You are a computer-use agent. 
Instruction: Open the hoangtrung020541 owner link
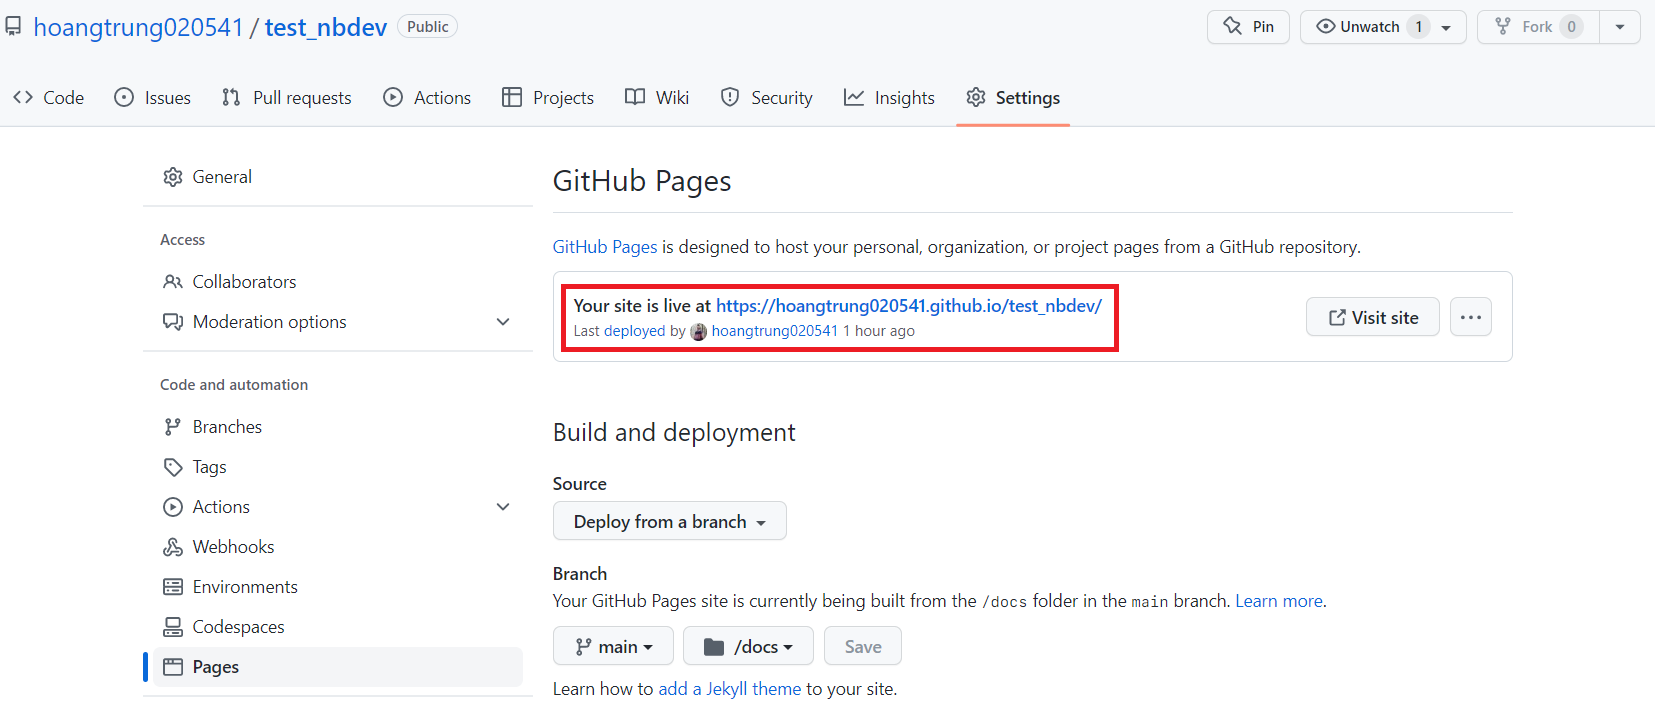[x=138, y=27]
